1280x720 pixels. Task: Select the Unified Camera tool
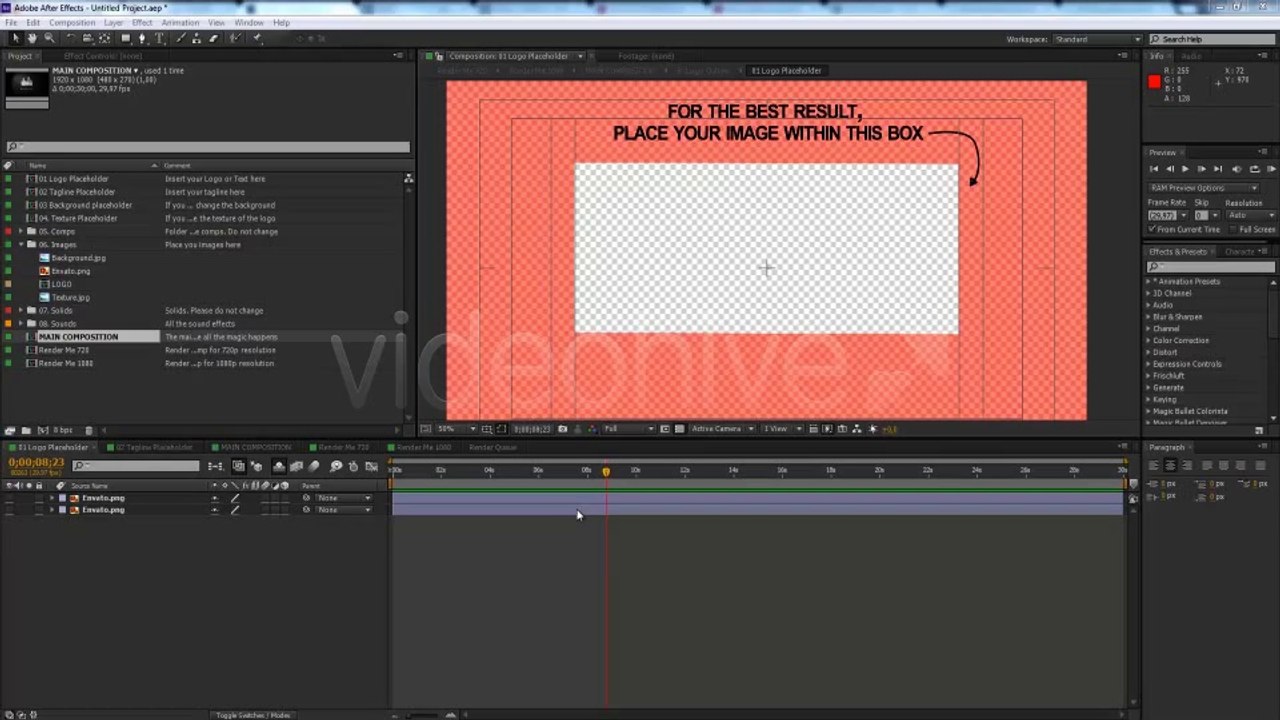pyautogui.click(x=88, y=39)
